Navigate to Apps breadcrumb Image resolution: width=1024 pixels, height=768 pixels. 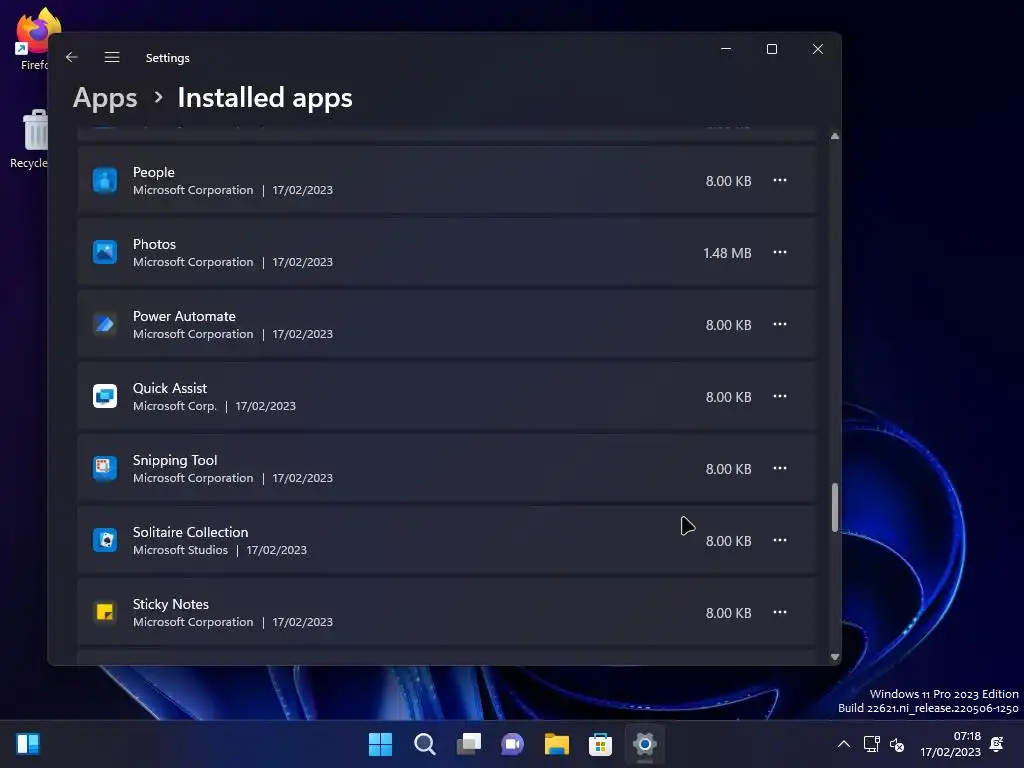point(105,98)
